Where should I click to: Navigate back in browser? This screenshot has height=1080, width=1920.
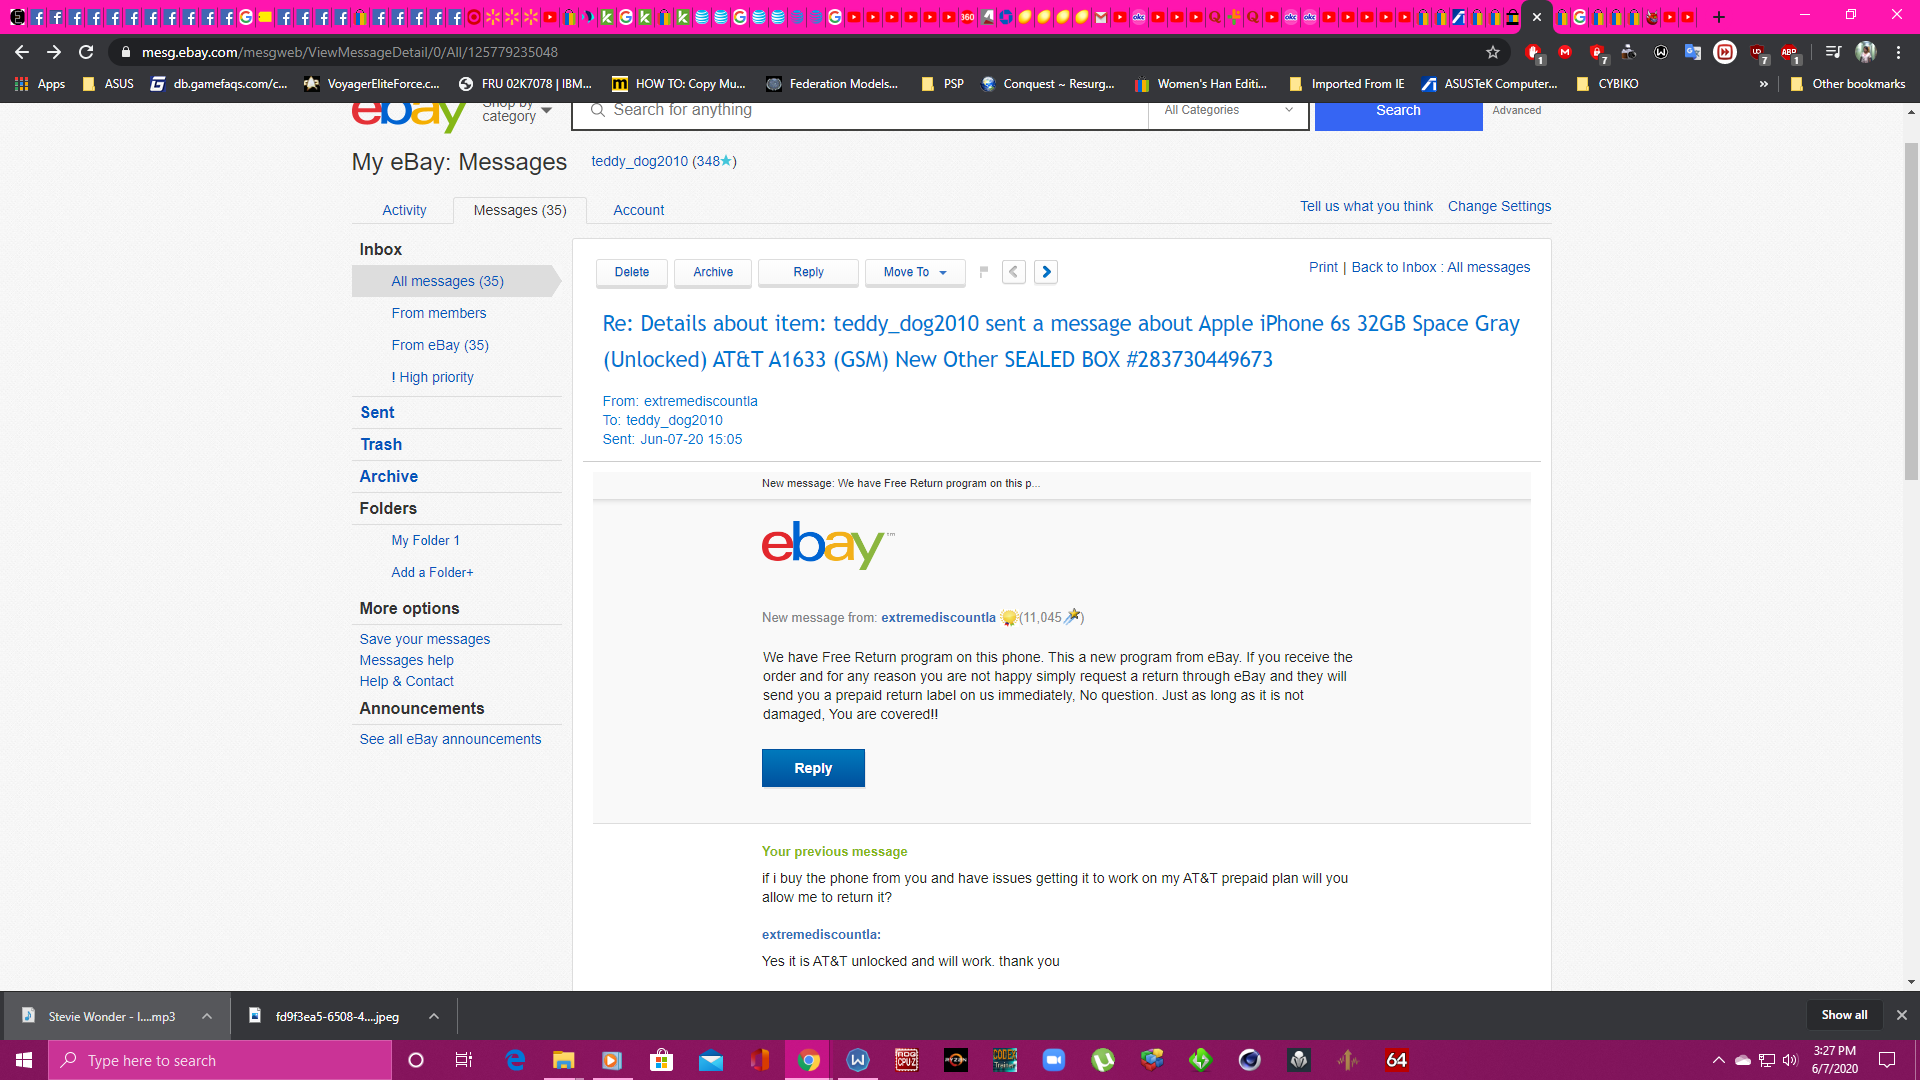click(x=22, y=52)
